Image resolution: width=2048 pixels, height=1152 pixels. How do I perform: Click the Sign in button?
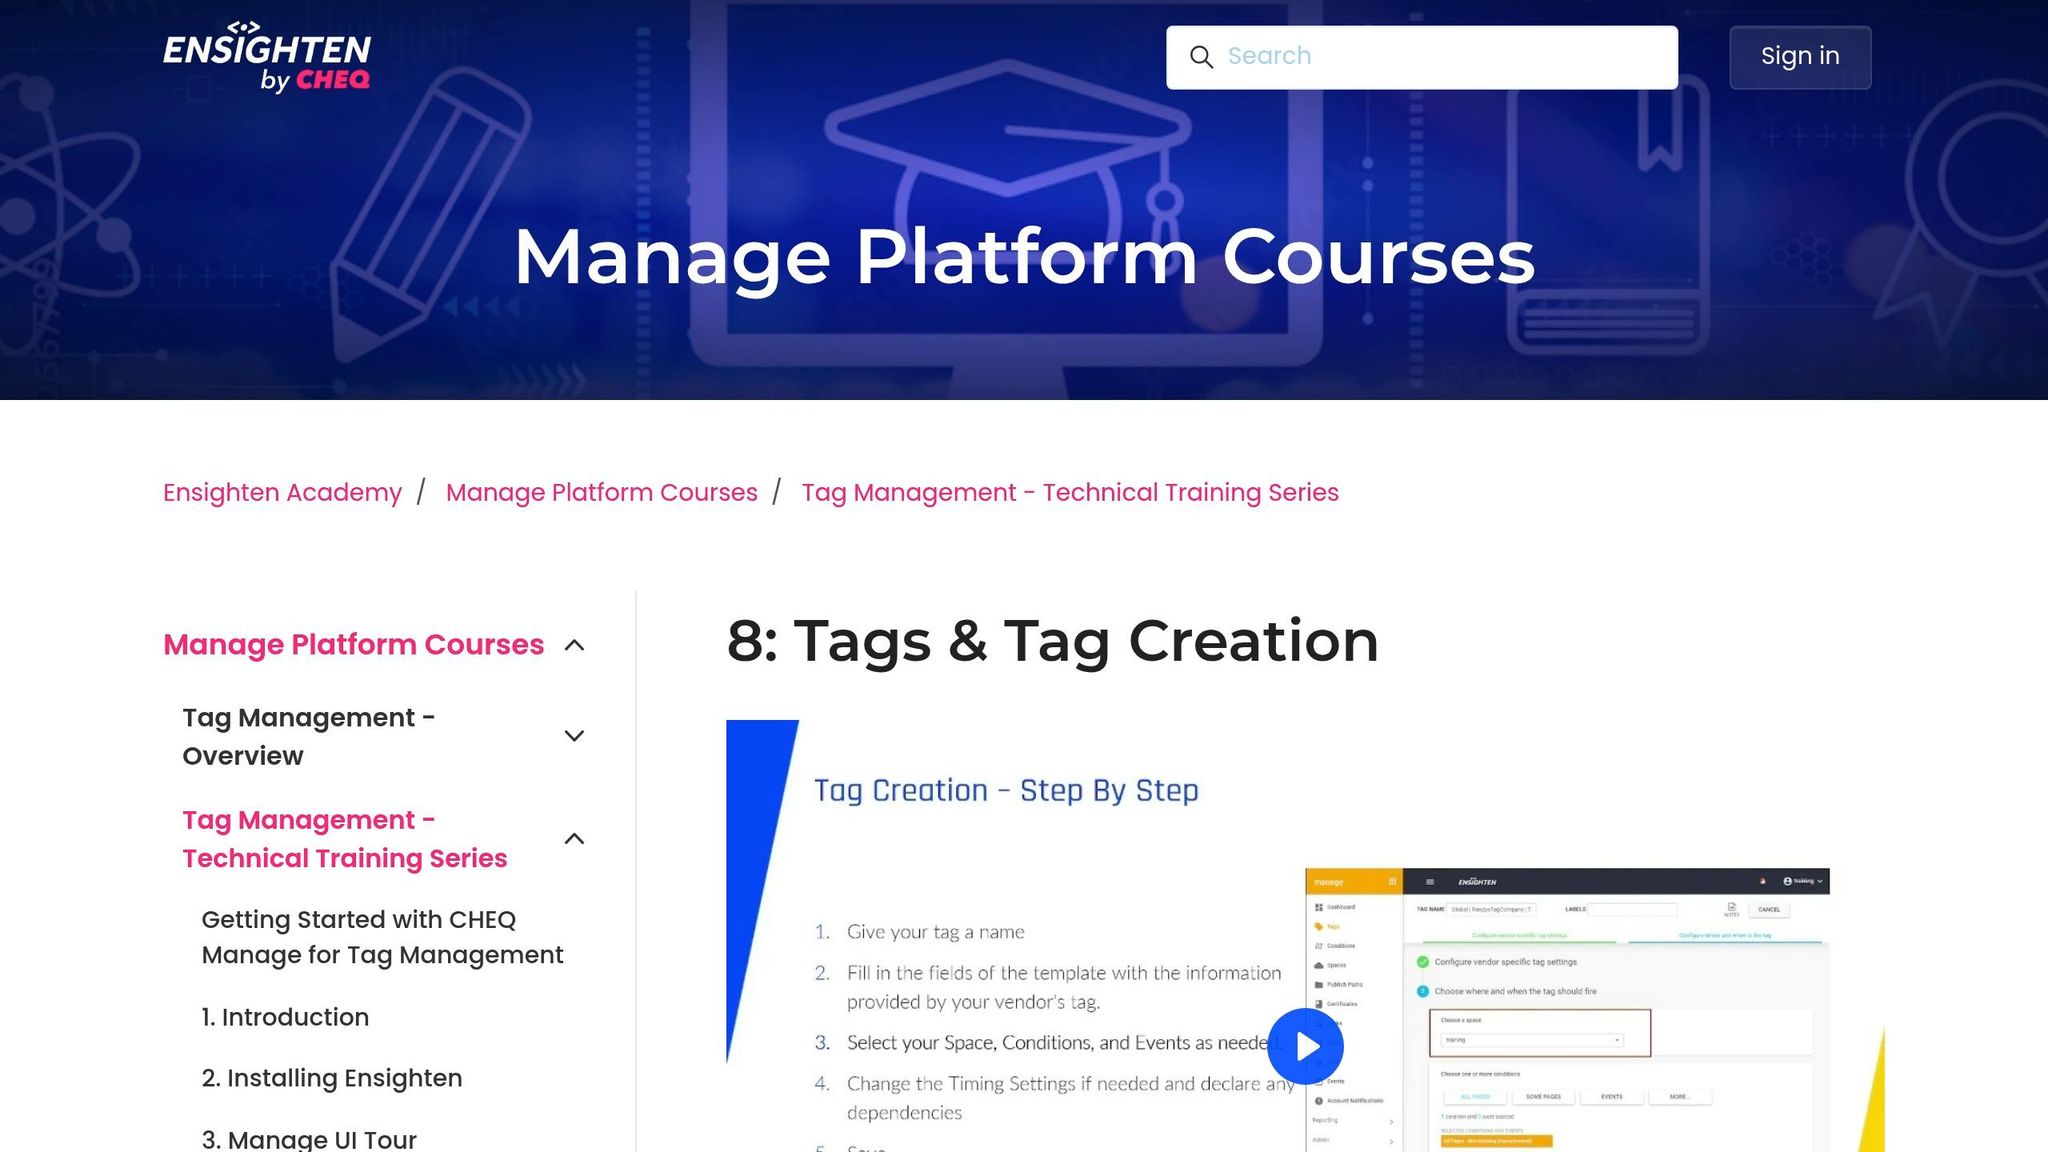pyautogui.click(x=1800, y=57)
